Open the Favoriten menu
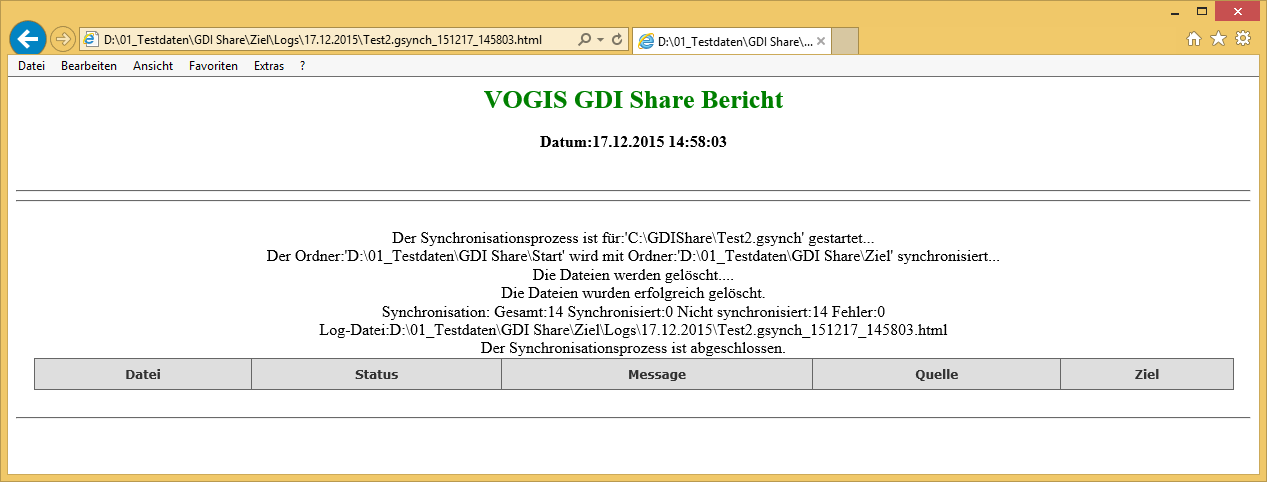Screen dimensions: 1267x482 213,66
